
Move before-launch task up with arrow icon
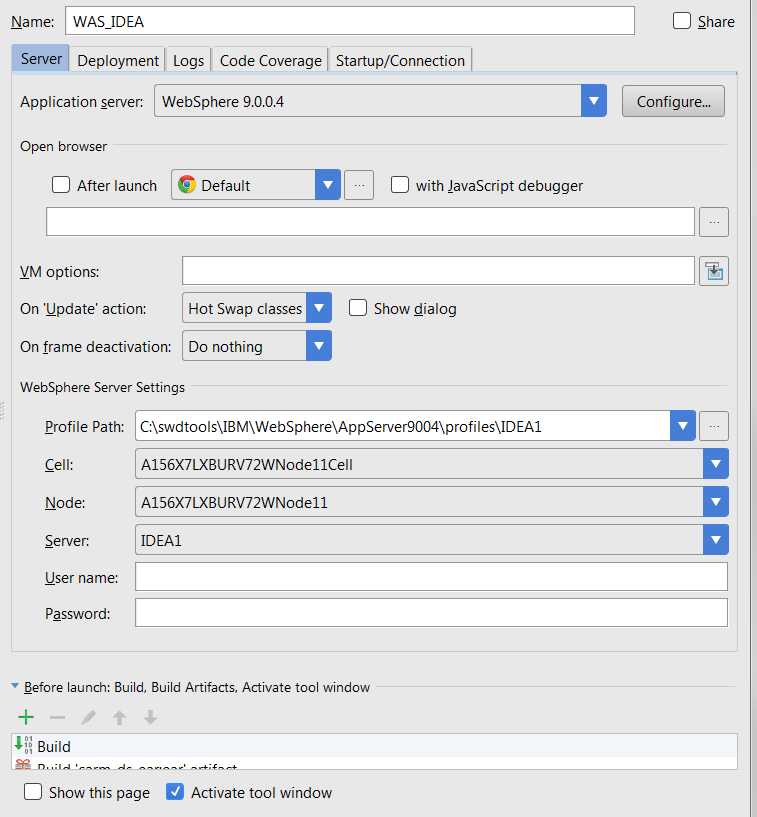119,717
